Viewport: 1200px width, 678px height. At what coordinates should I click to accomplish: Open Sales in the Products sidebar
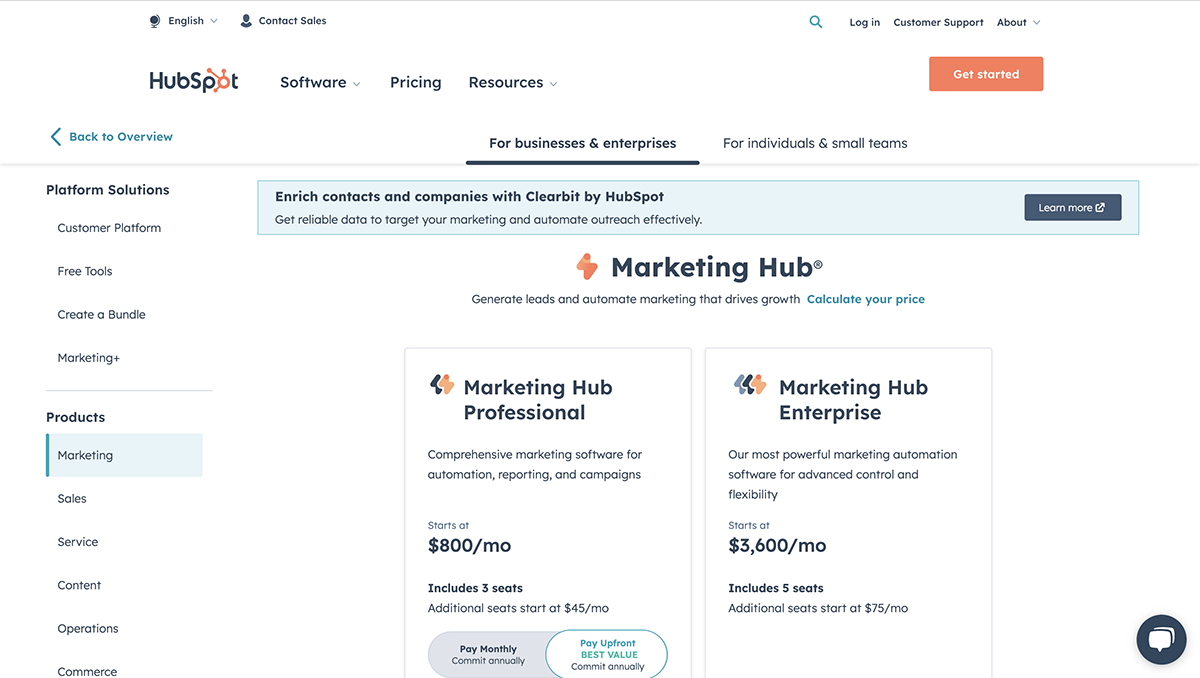72,498
